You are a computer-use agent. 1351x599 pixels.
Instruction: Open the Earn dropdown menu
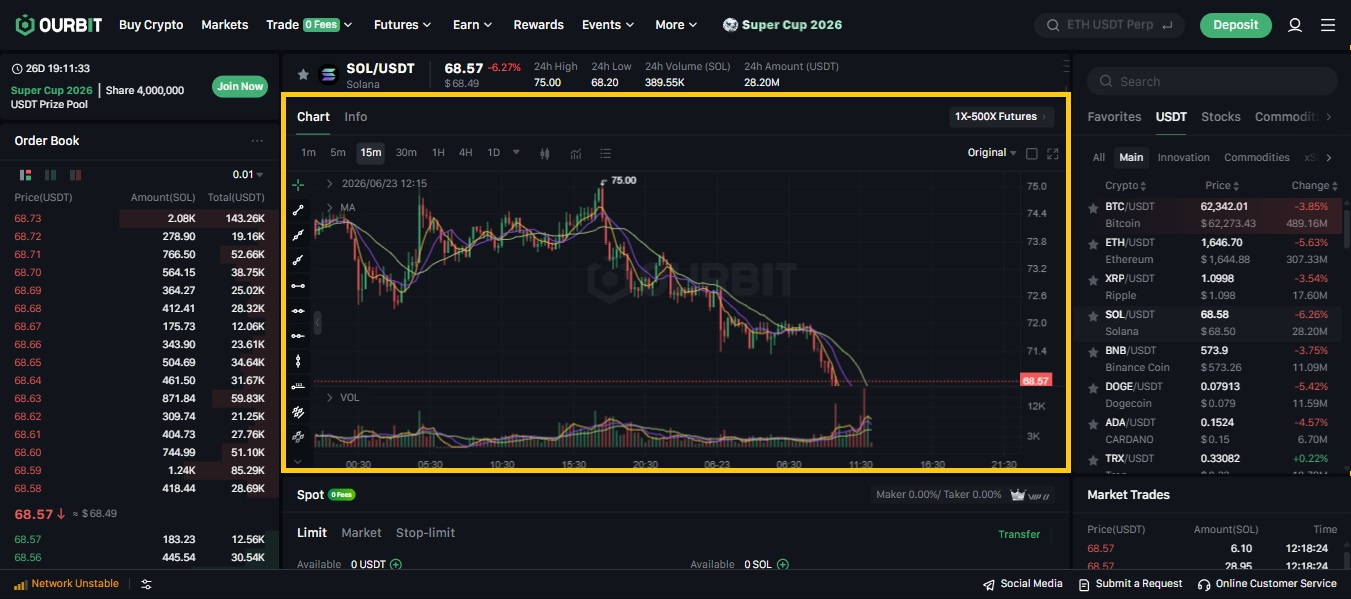tap(472, 25)
